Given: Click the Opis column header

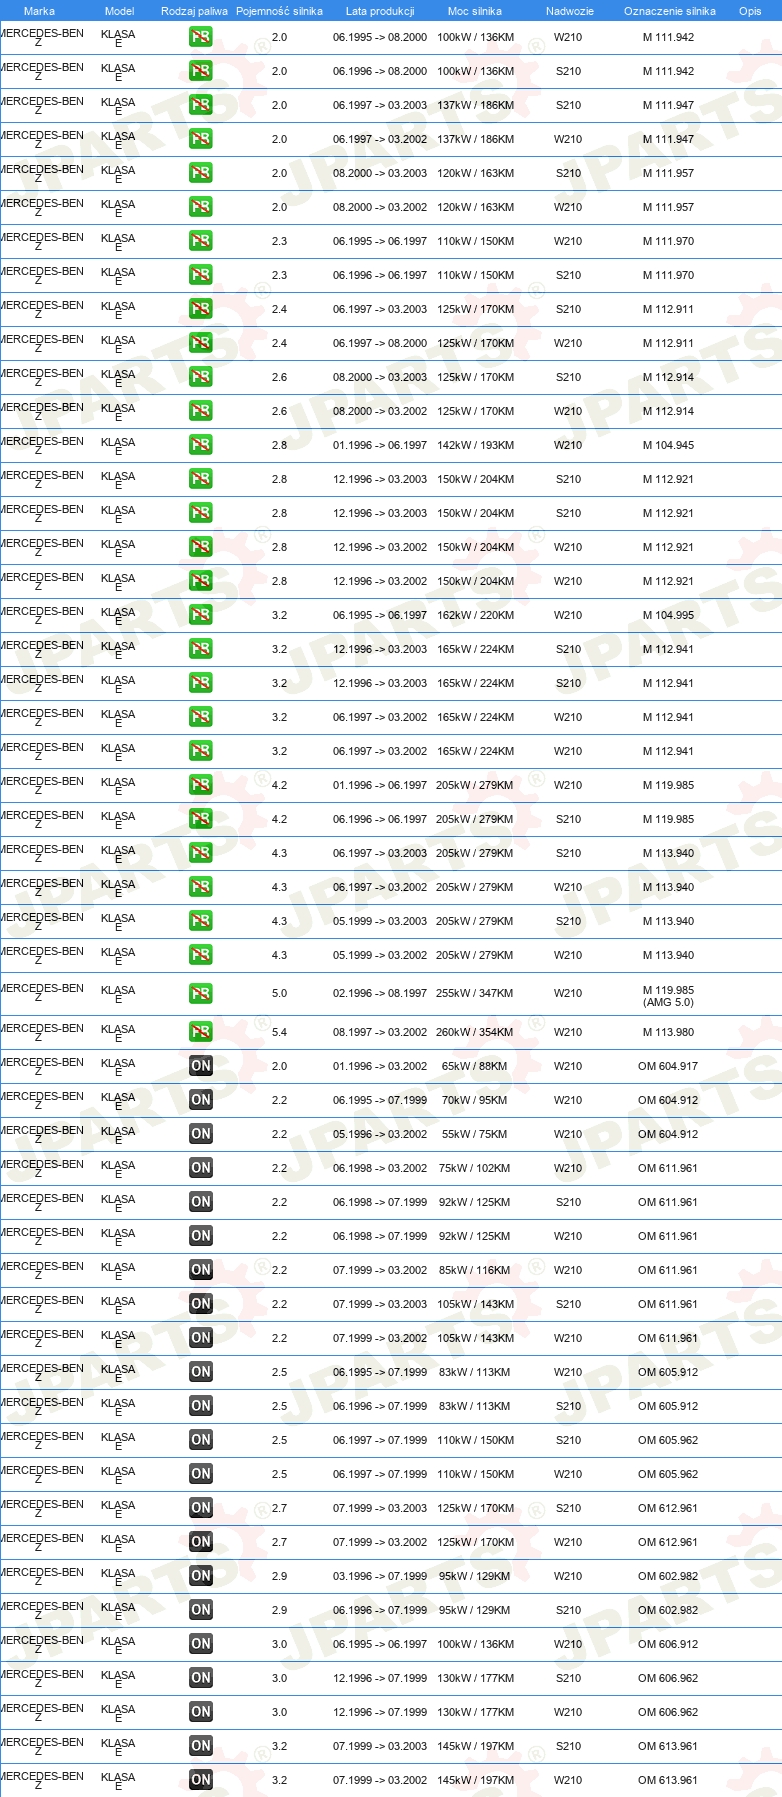Looking at the screenshot, I should click(x=750, y=11).
